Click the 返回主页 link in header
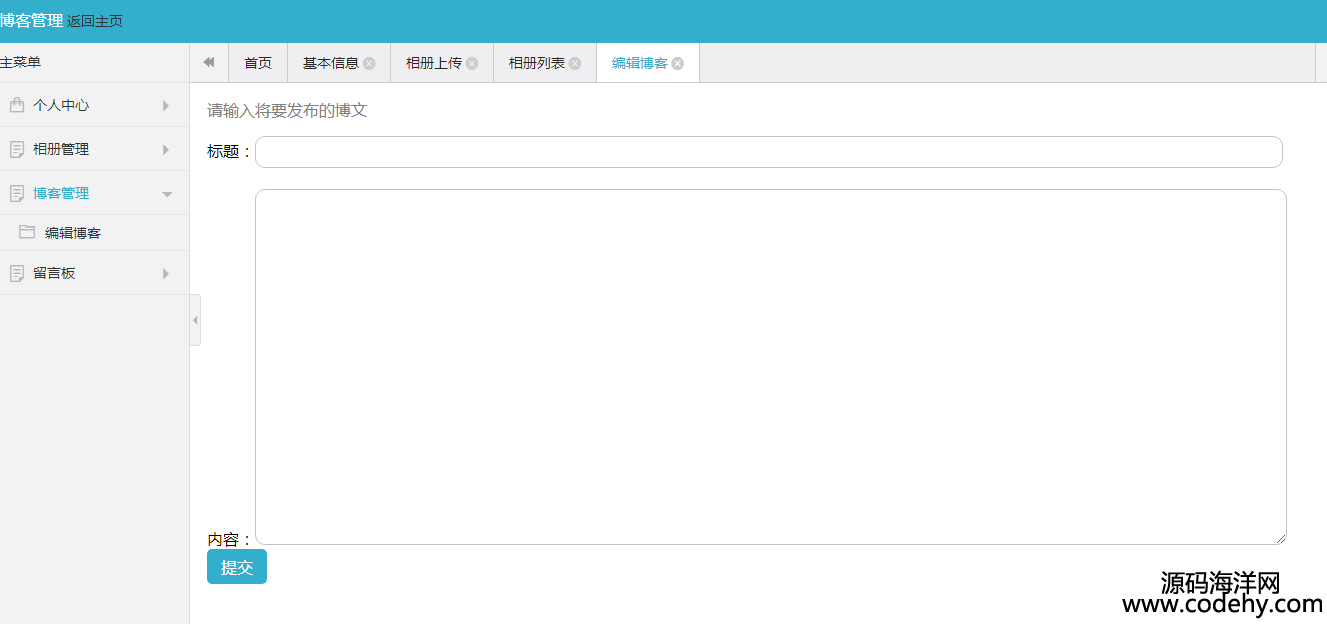The height and width of the screenshot is (624, 1327). tap(95, 21)
